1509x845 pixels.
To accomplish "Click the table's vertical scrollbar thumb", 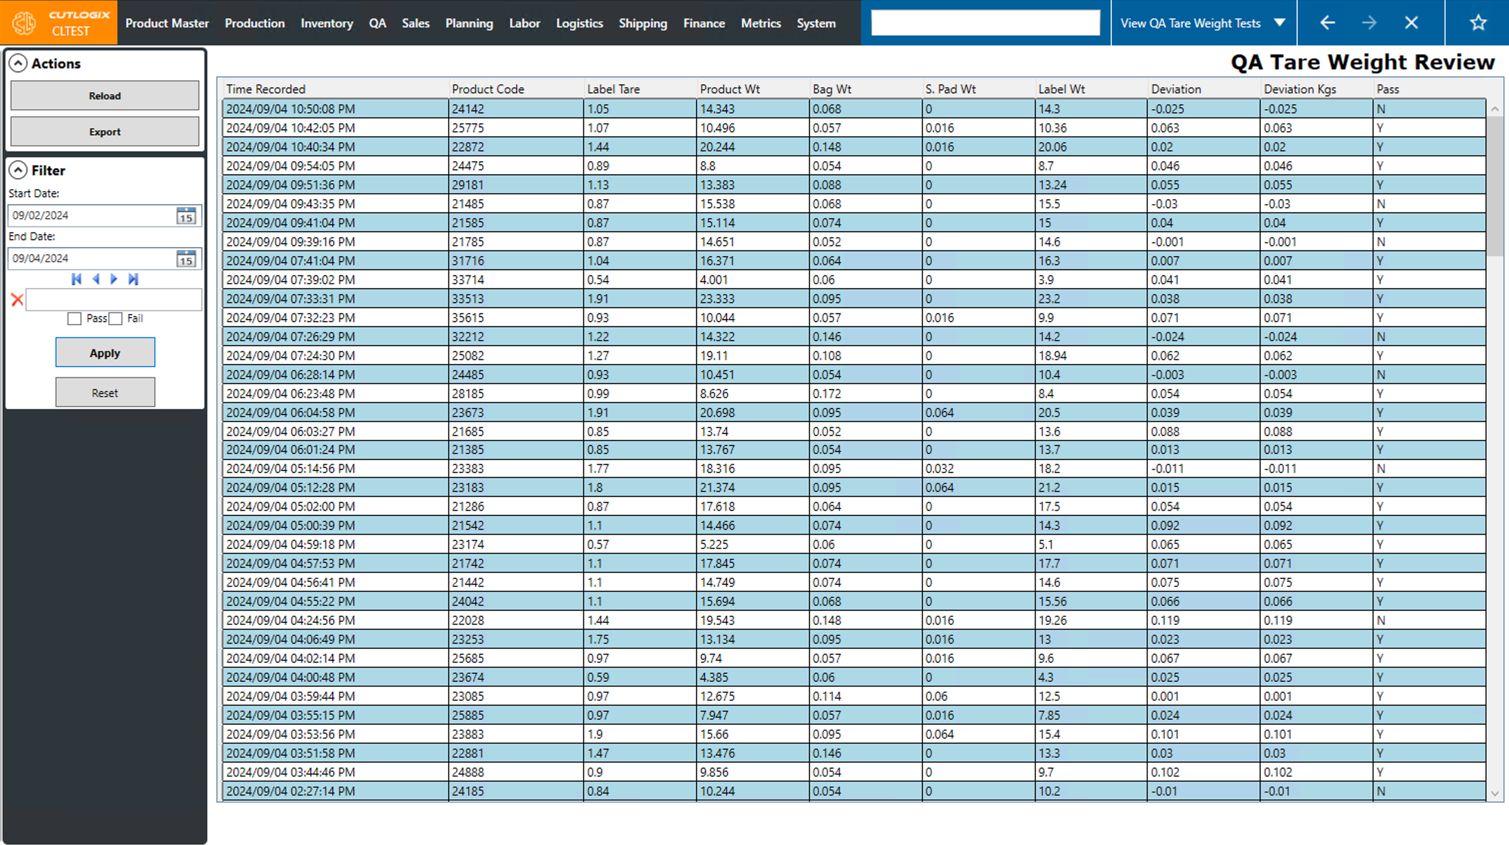I will pyautogui.click(x=1494, y=185).
